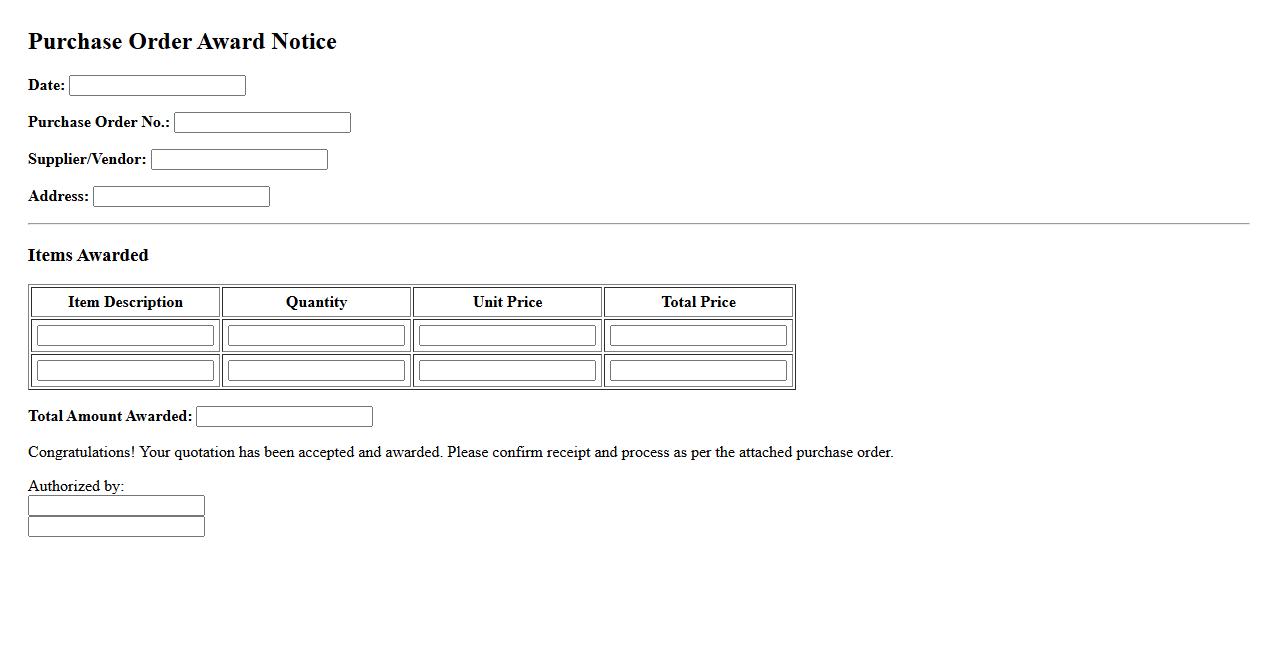
Task: Click the Quantity column header
Action: (316, 302)
